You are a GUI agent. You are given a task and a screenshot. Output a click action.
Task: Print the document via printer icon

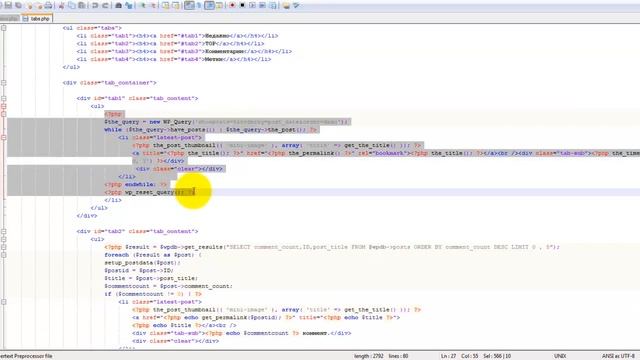tap(48, 5)
